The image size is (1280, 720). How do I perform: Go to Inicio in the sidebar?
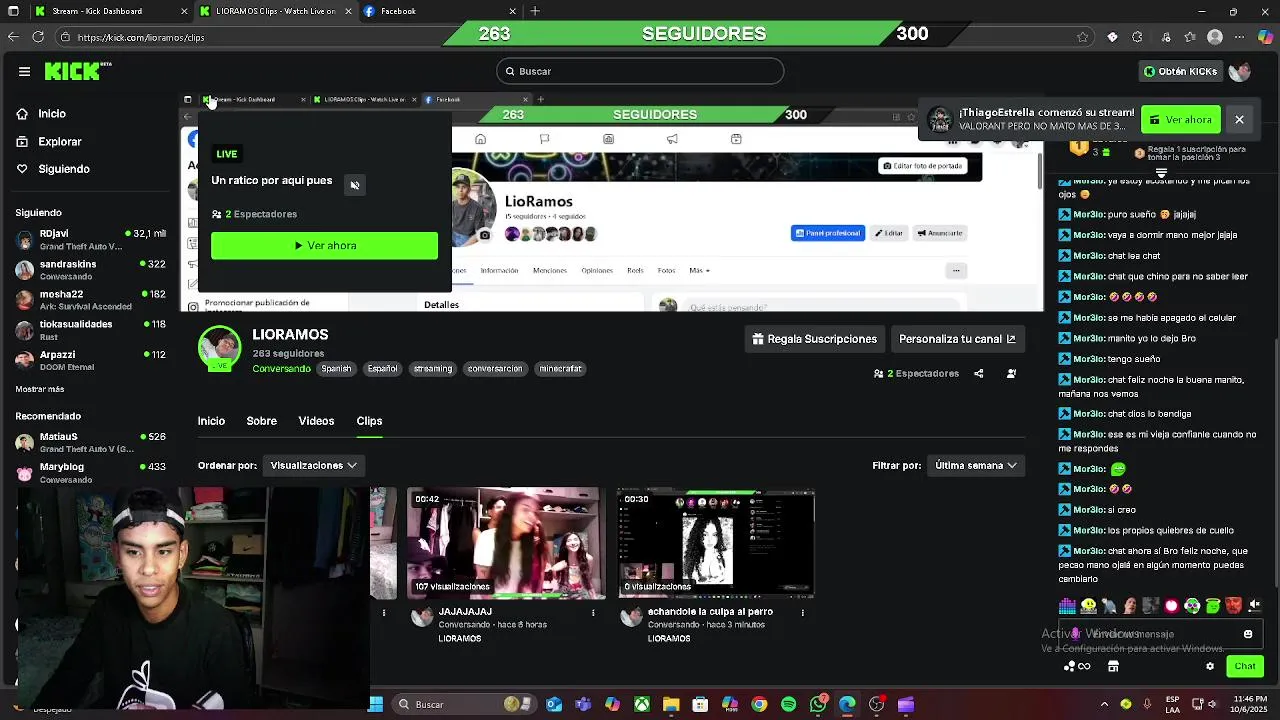(x=52, y=114)
